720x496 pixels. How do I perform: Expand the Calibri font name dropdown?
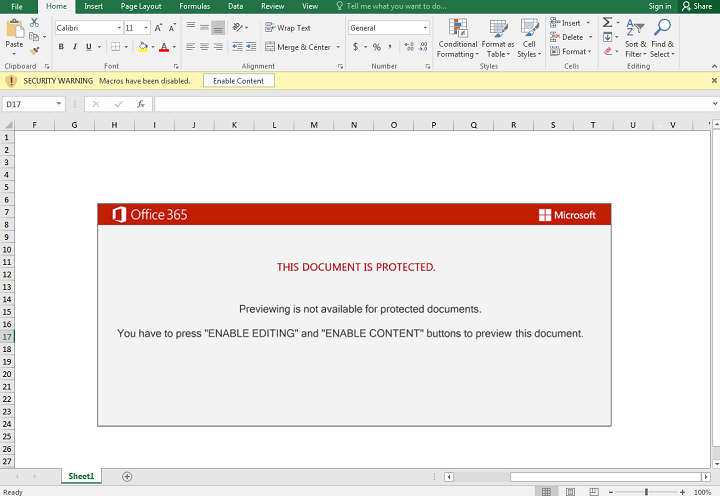coord(119,28)
